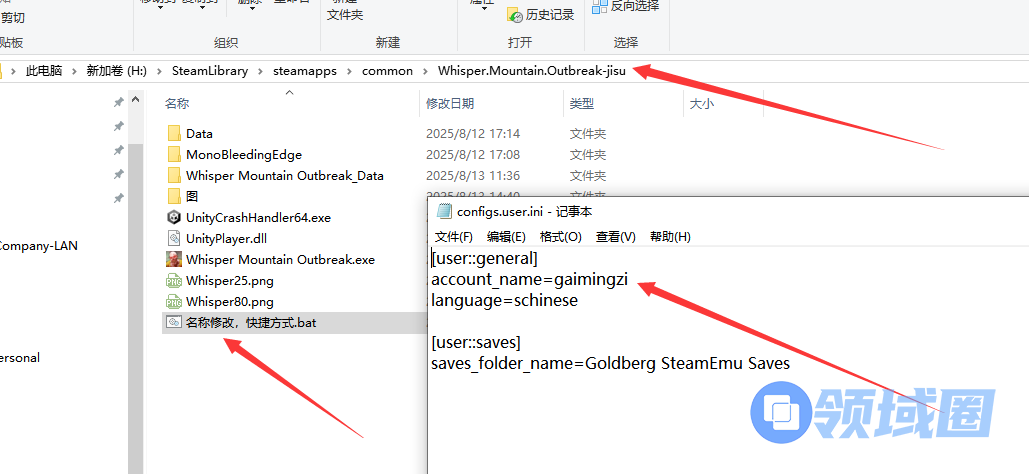
Task: Open the Data folder
Action: pyautogui.click(x=199, y=133)
